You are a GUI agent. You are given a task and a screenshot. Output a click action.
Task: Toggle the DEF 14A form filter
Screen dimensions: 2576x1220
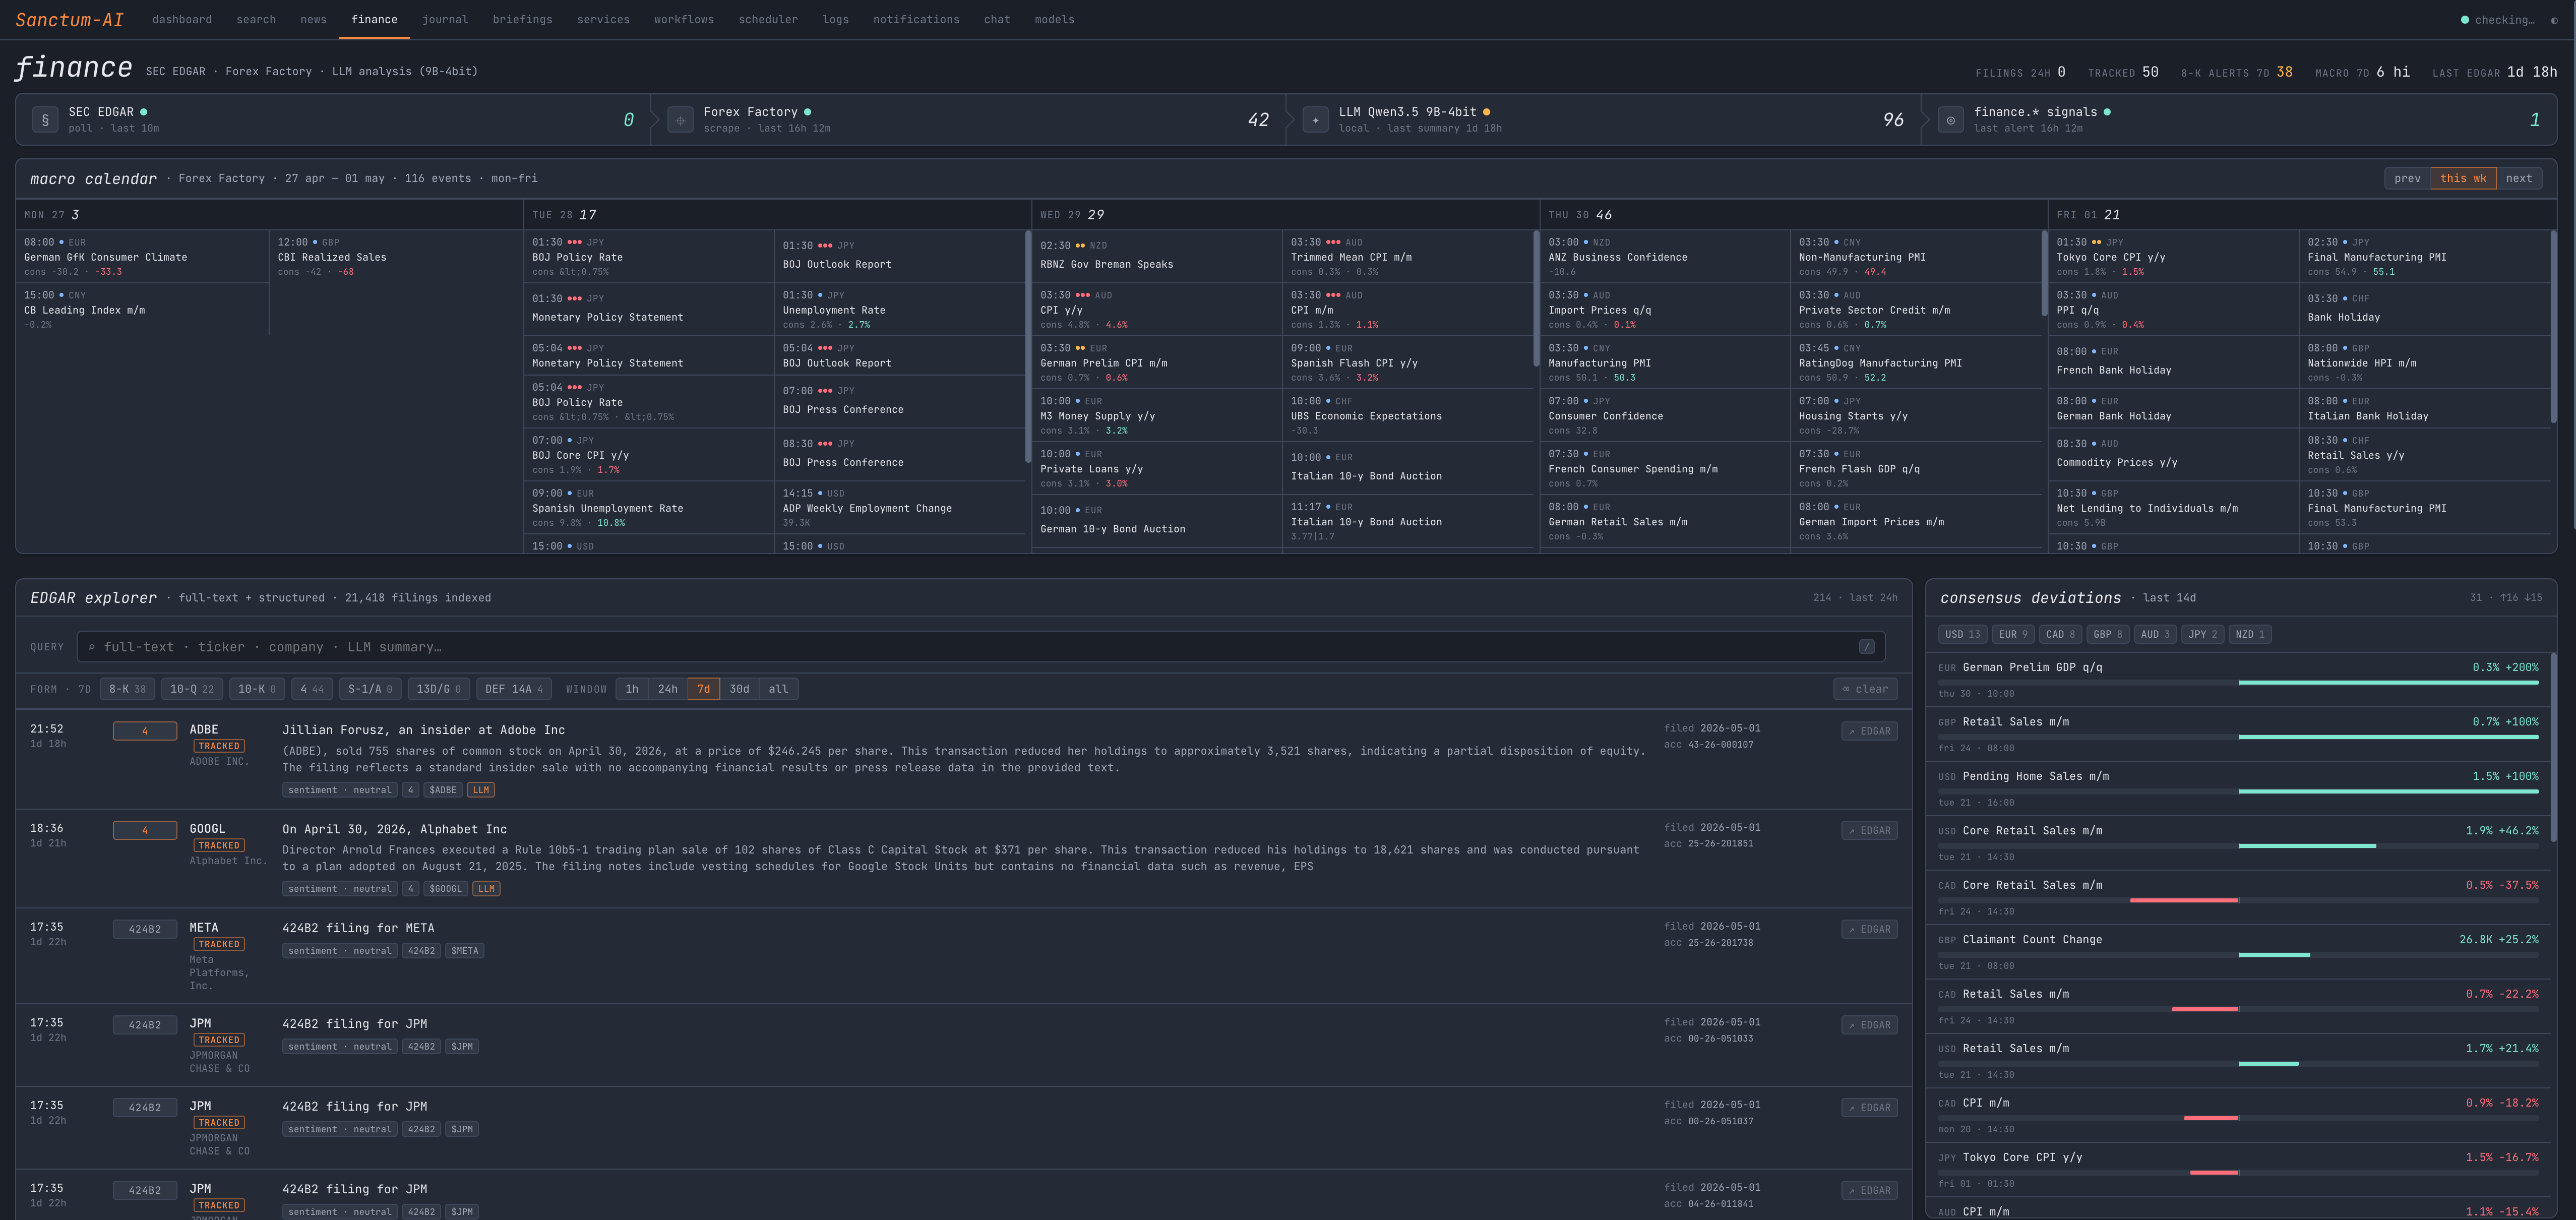(x=514, y=689)
